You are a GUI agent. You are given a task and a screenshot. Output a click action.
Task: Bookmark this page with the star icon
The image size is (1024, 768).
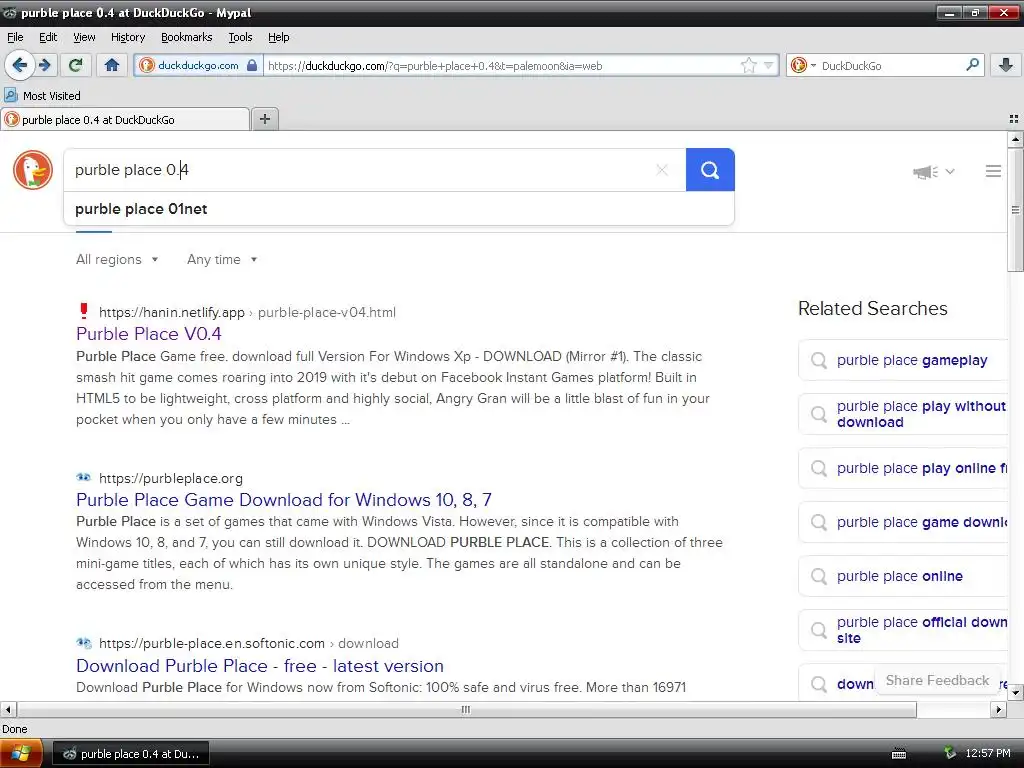(748, 65)
